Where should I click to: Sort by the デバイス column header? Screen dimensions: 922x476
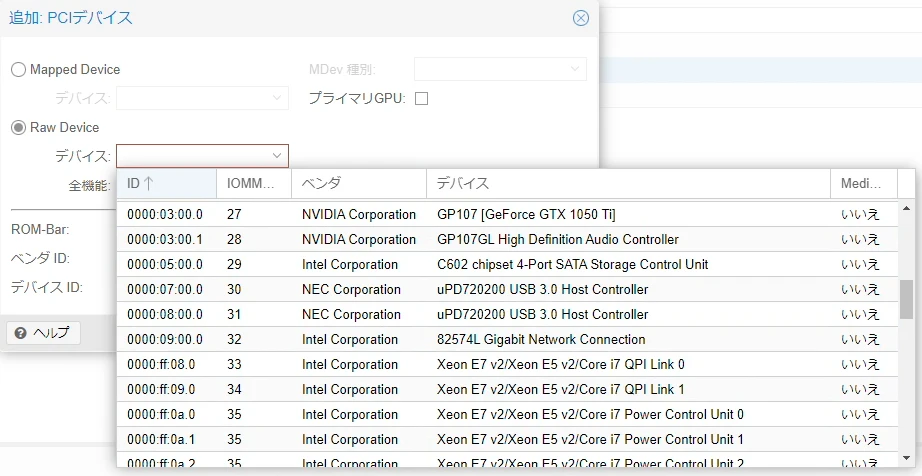(628, 183)
